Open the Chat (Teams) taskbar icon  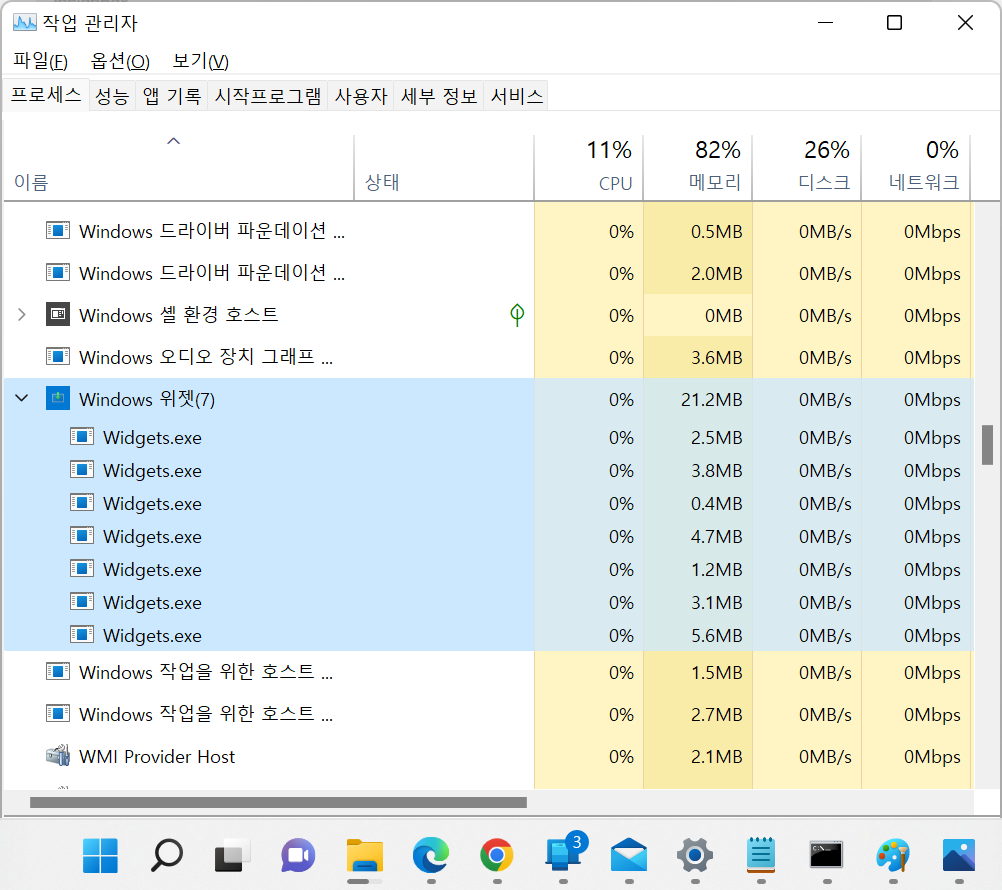click(x=298, y=855)
